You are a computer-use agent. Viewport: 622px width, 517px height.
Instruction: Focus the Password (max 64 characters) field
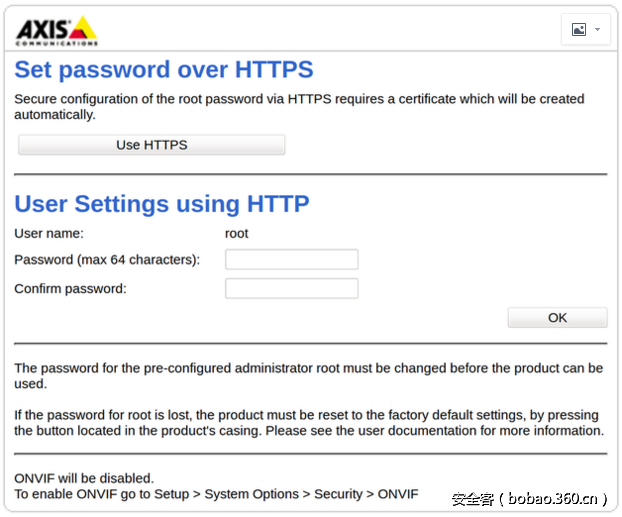pos(291,260)
